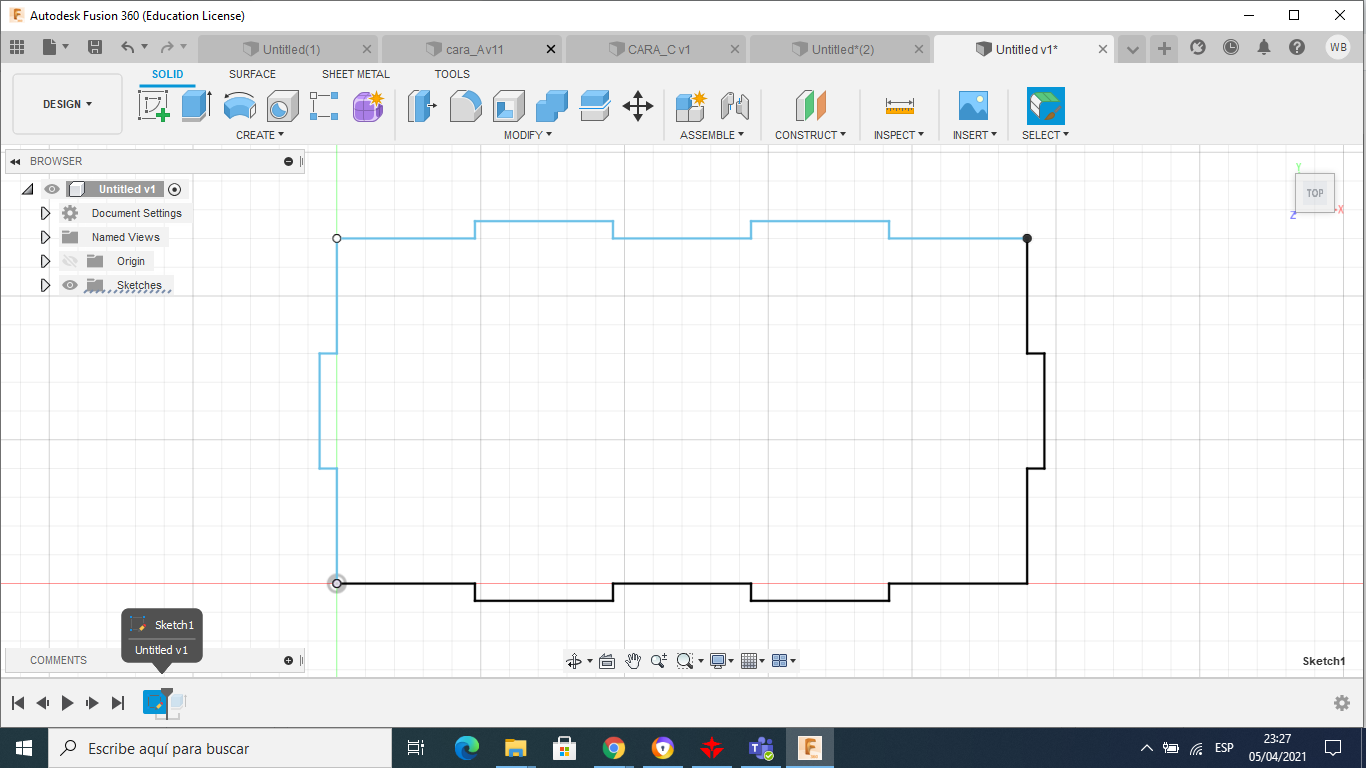Viewport: 1366px width, 768px height.
Task: Click the New Component icon
Action: pos(691,105)
